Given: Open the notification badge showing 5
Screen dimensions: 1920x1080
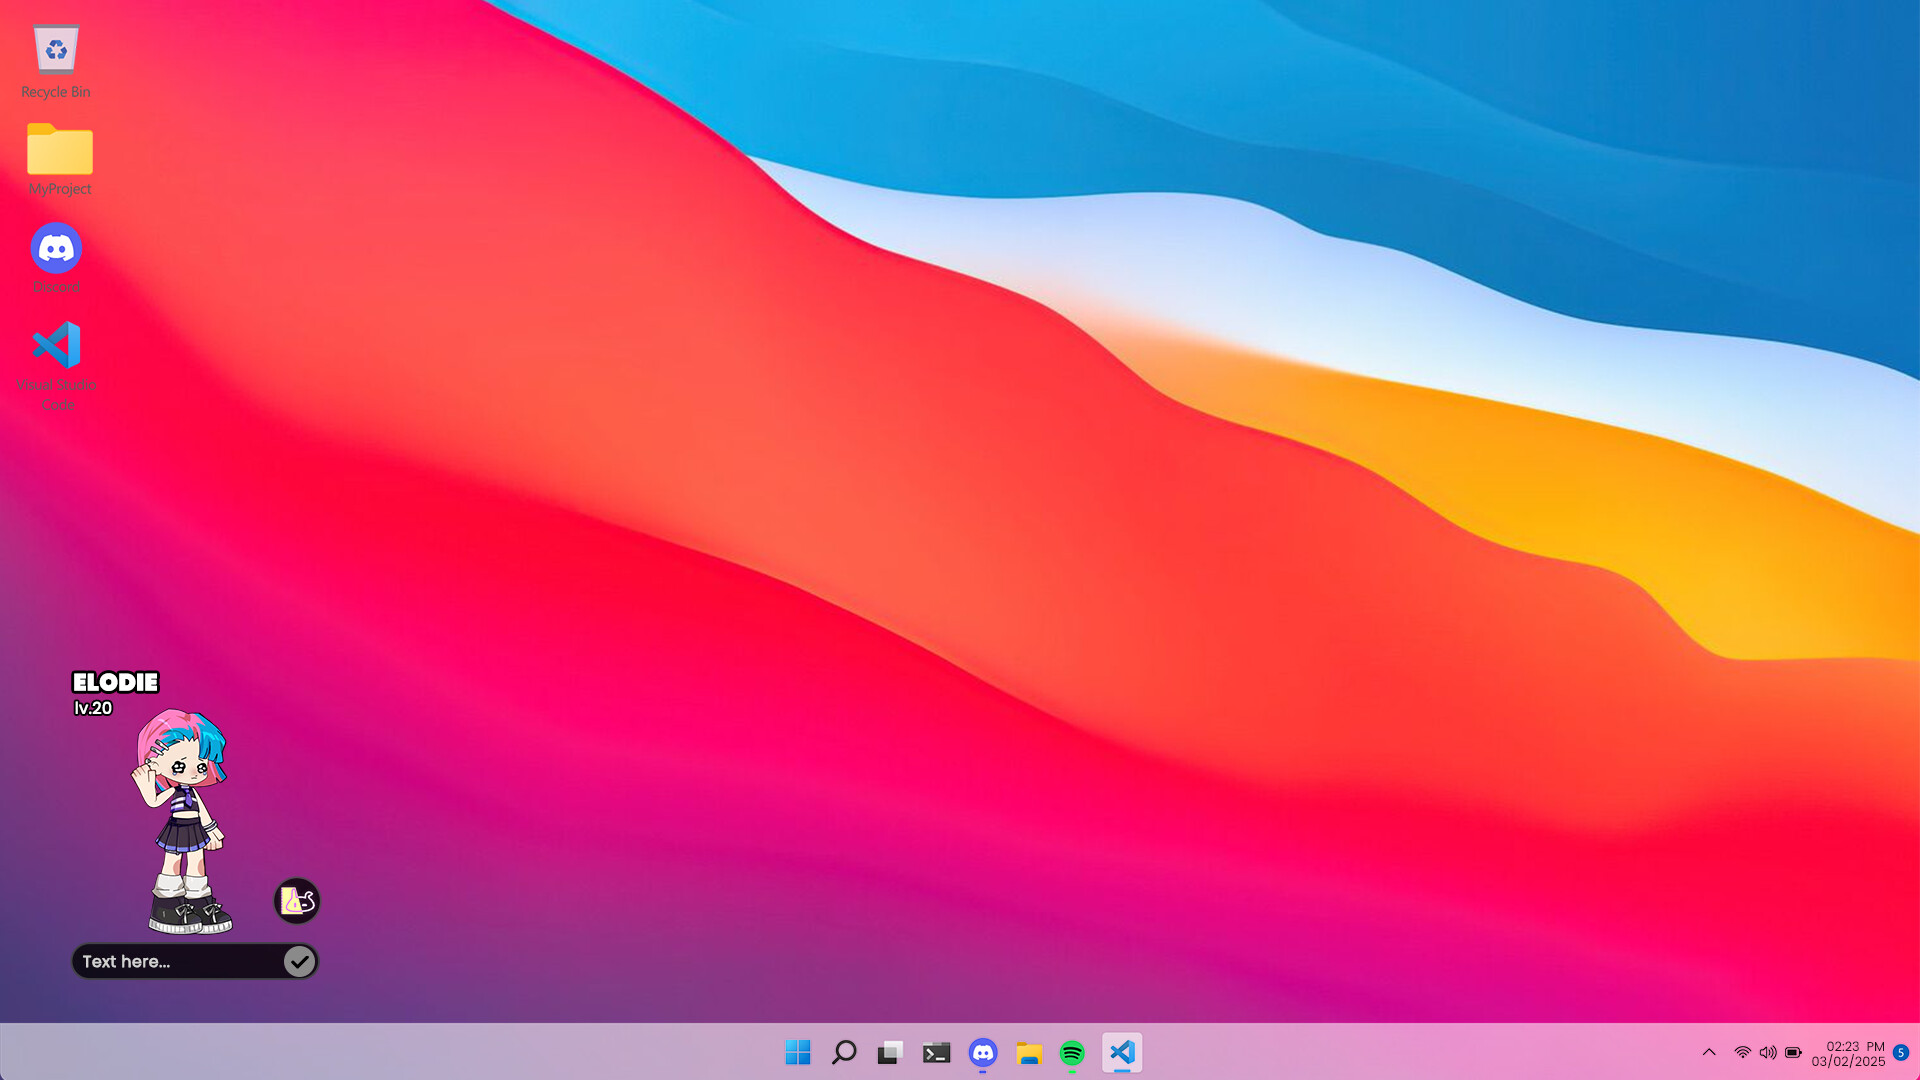Looking at the screenshot, I should tap(1902, 1052).
